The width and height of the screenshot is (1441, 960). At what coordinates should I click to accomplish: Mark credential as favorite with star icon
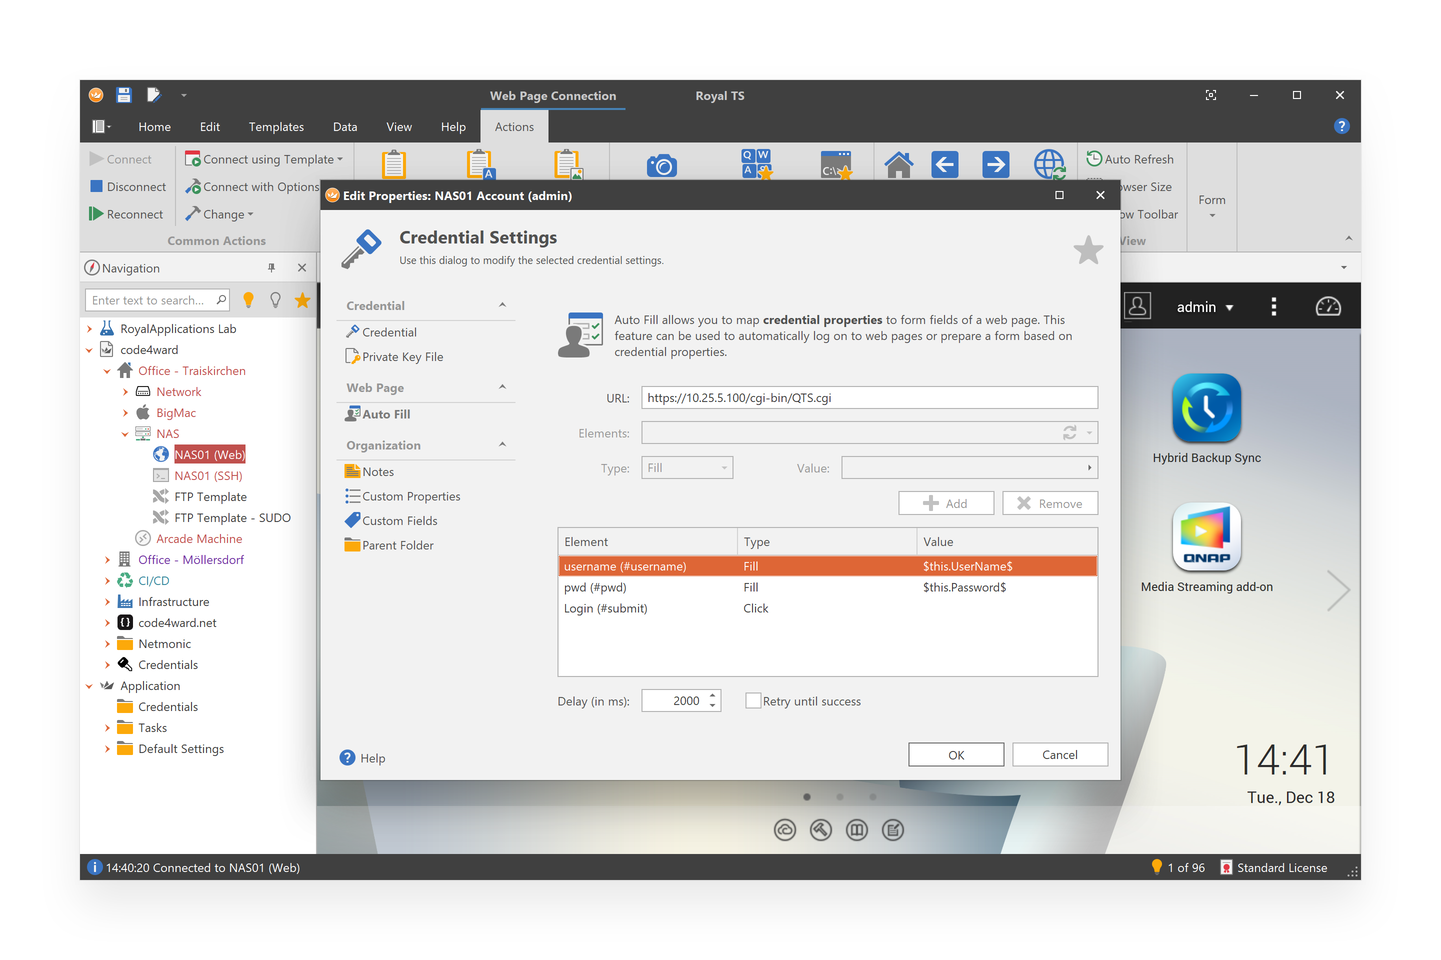[x=1088, y=250]
